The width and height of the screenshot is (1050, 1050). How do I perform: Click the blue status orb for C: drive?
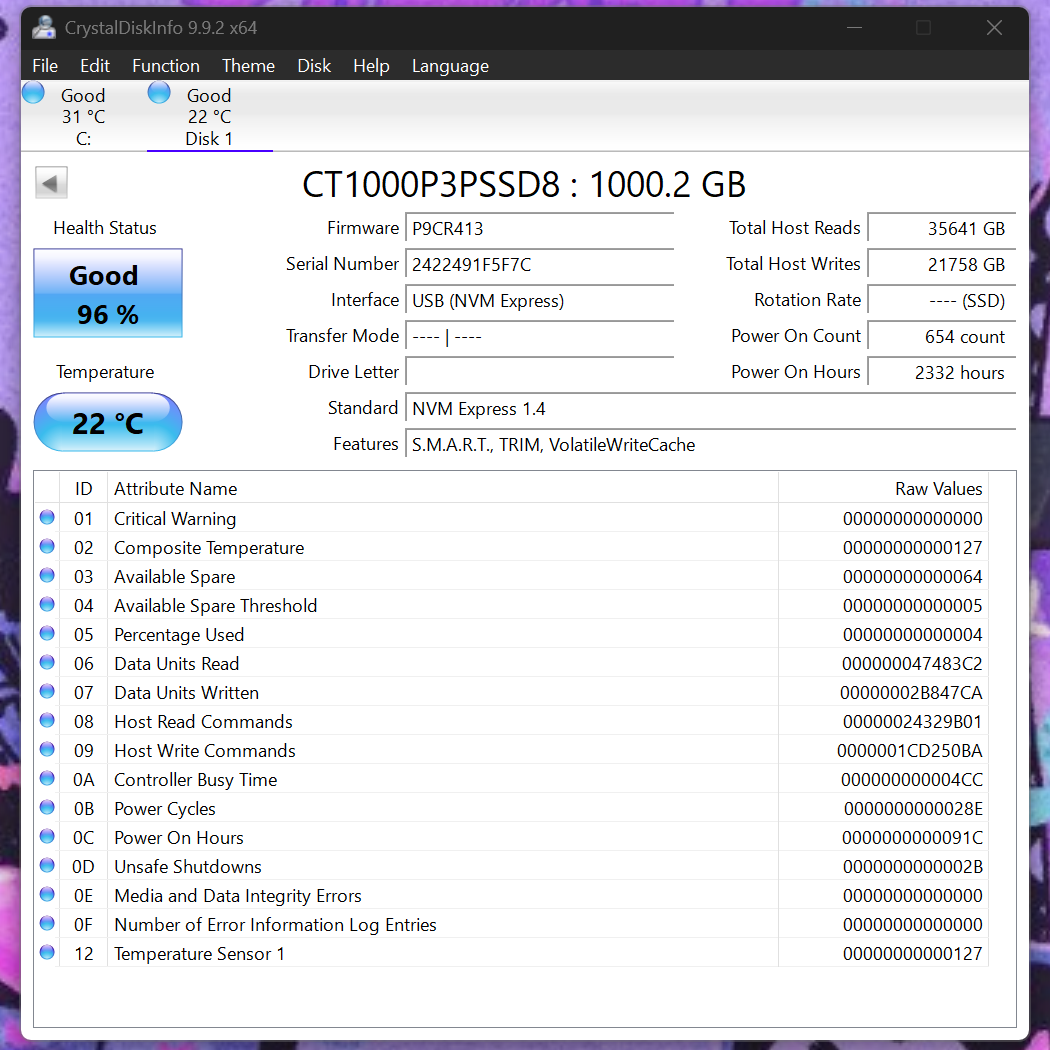33,92
